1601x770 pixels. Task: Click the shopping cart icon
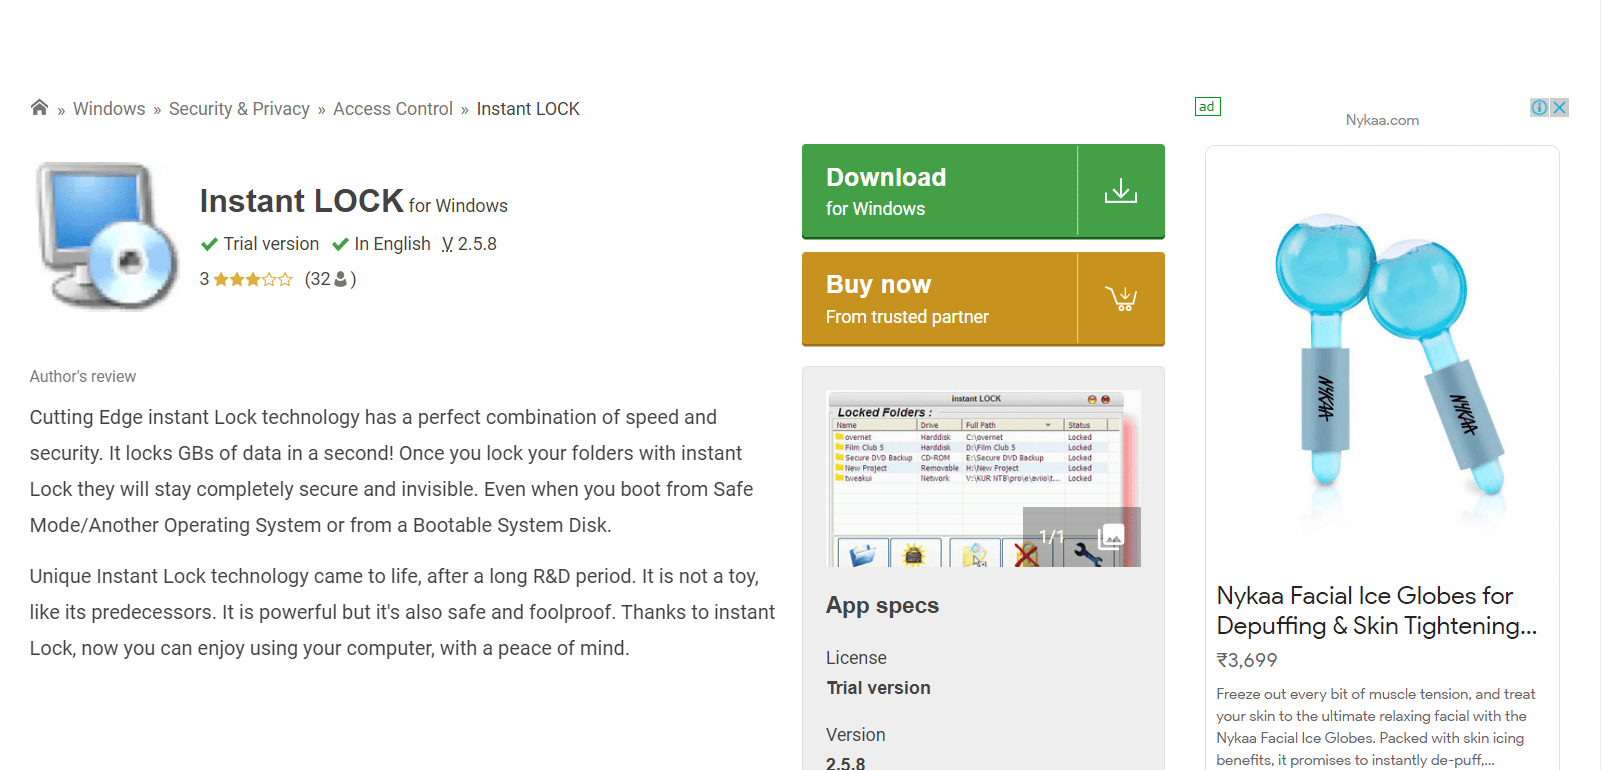1121,298
